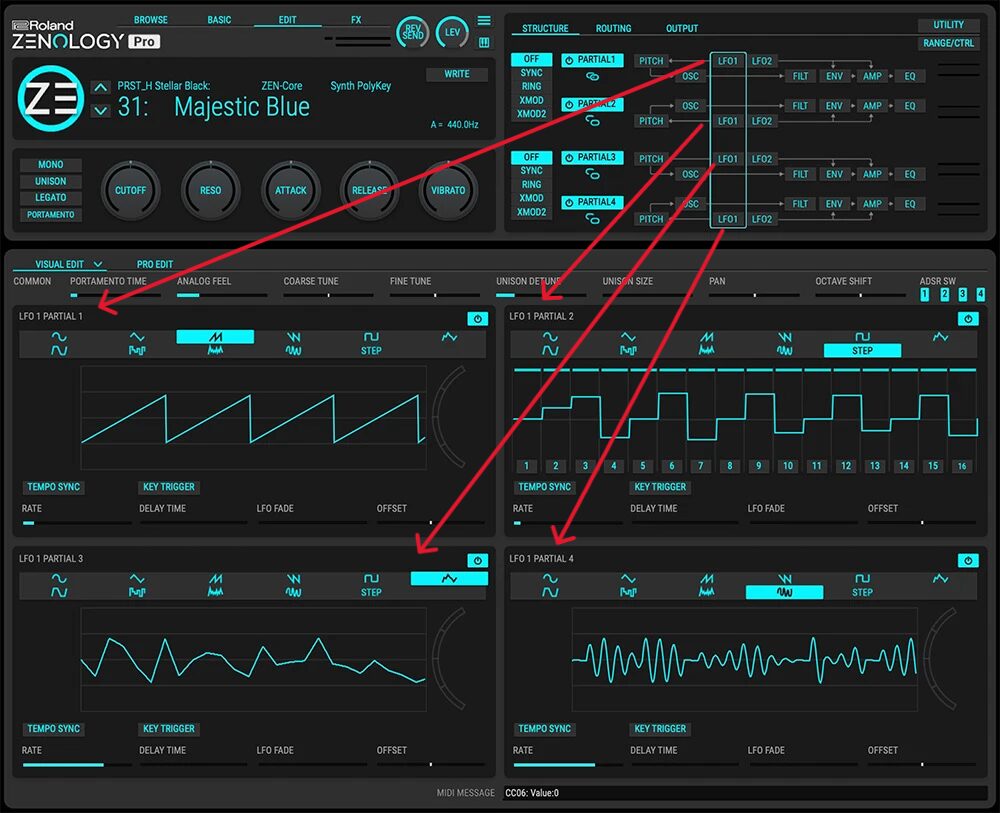
Task: Select random waveform in LFO 1 Partial 1
Action: [x=449, y=337]
